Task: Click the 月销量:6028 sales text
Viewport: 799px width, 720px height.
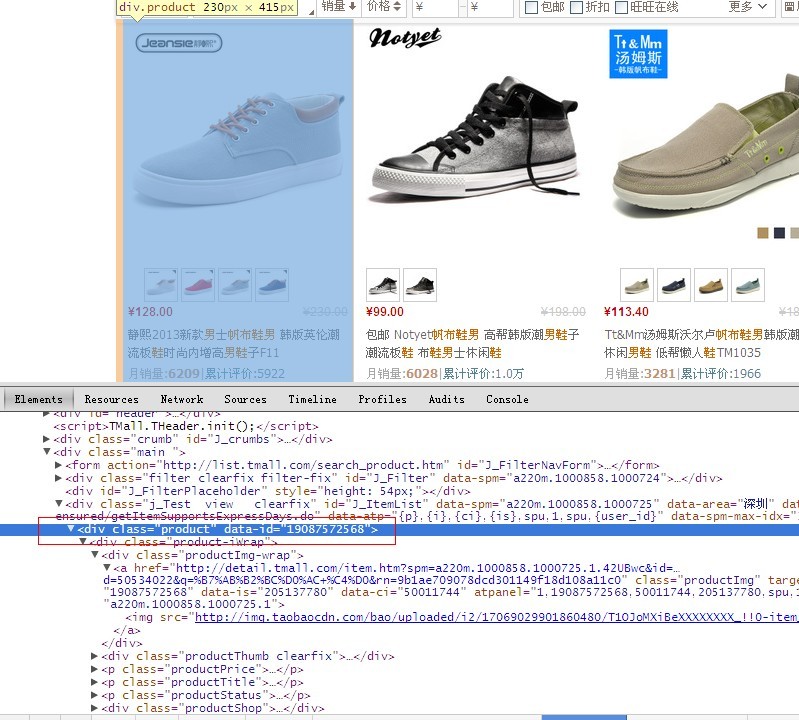Action: click(402, 374)
